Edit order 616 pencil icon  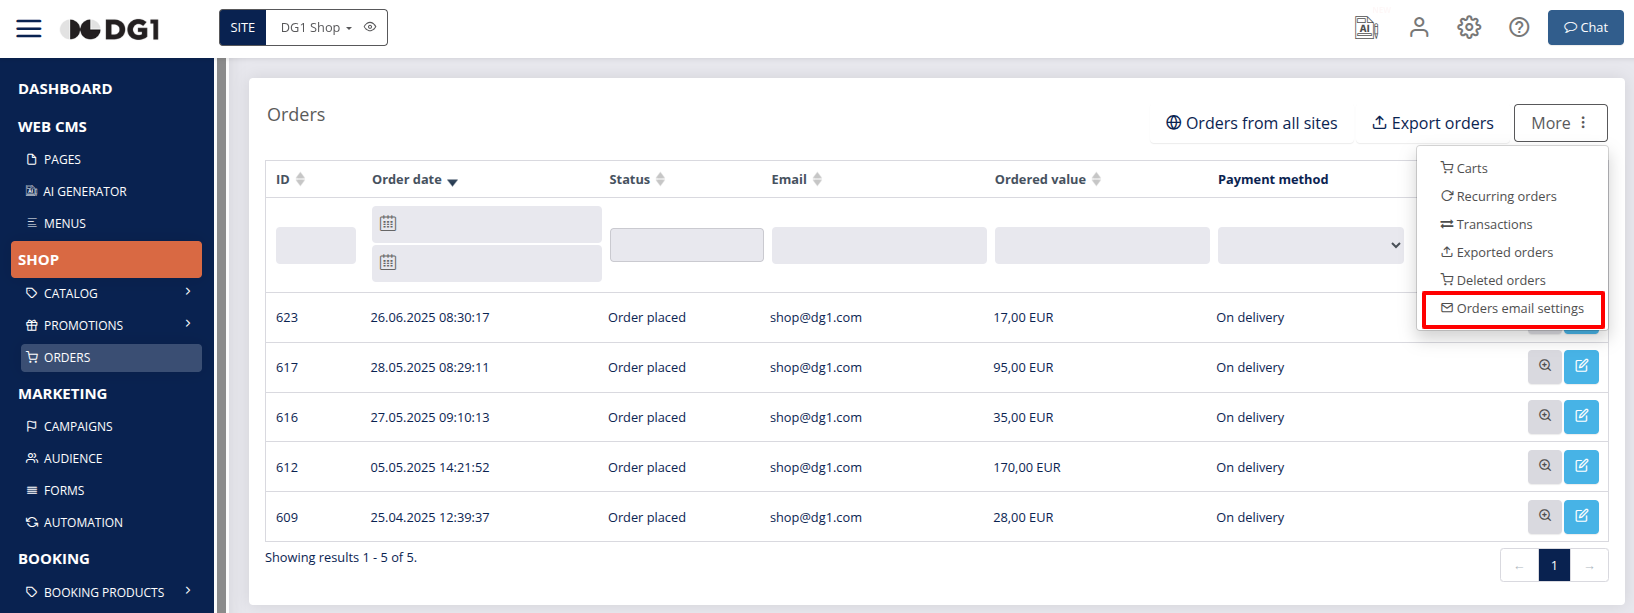pyautogui.click(x=1582, y=417)
